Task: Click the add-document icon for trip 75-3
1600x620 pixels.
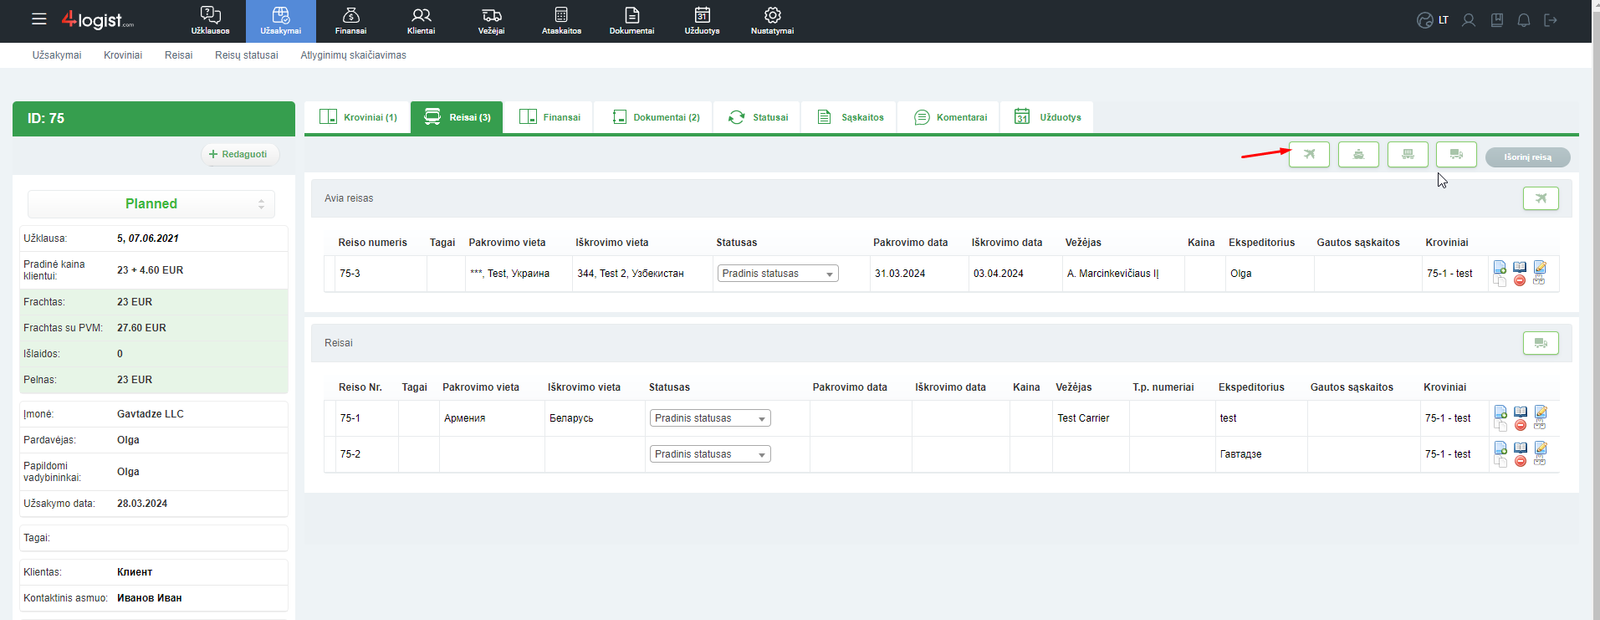Action: coord(1500,267)
